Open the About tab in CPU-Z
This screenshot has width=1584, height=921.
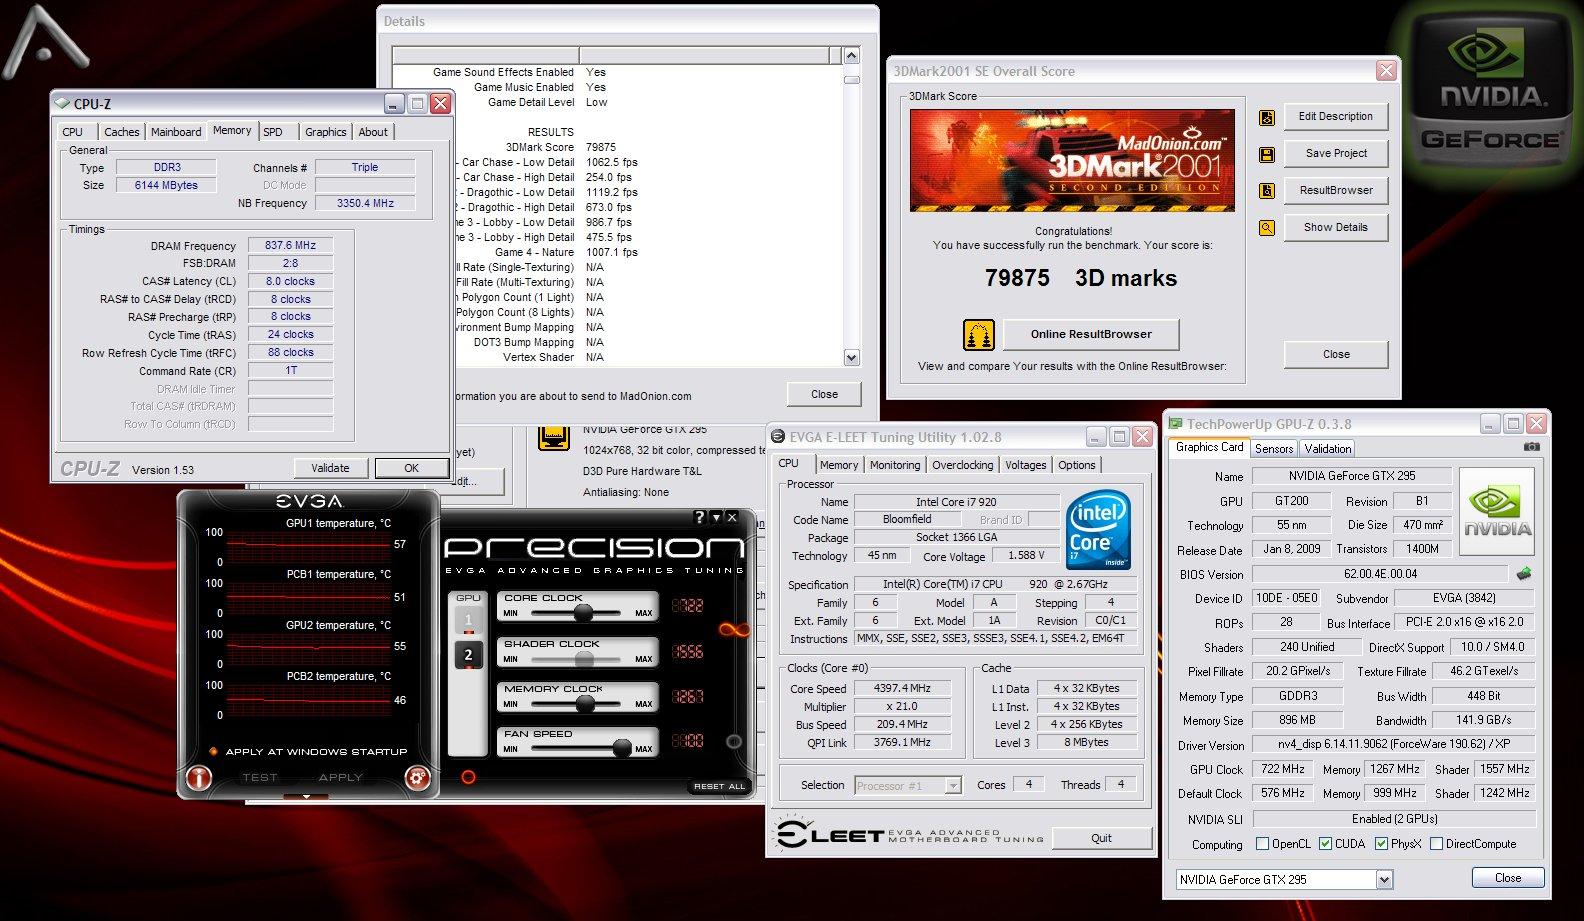pos(373,132)
